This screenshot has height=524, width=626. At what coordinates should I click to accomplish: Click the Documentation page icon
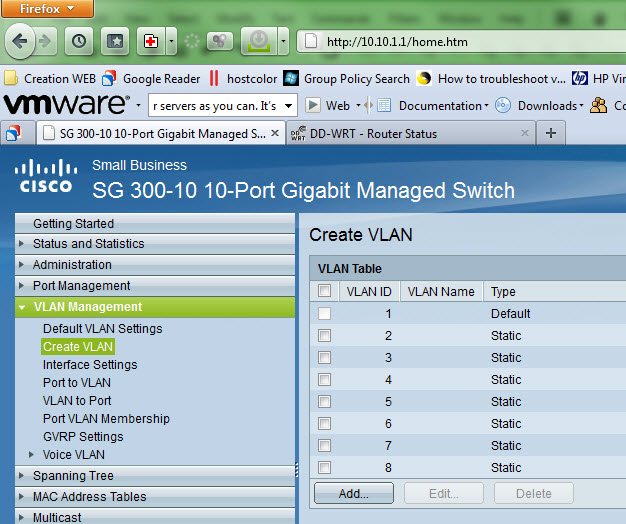tap(384, 105)
